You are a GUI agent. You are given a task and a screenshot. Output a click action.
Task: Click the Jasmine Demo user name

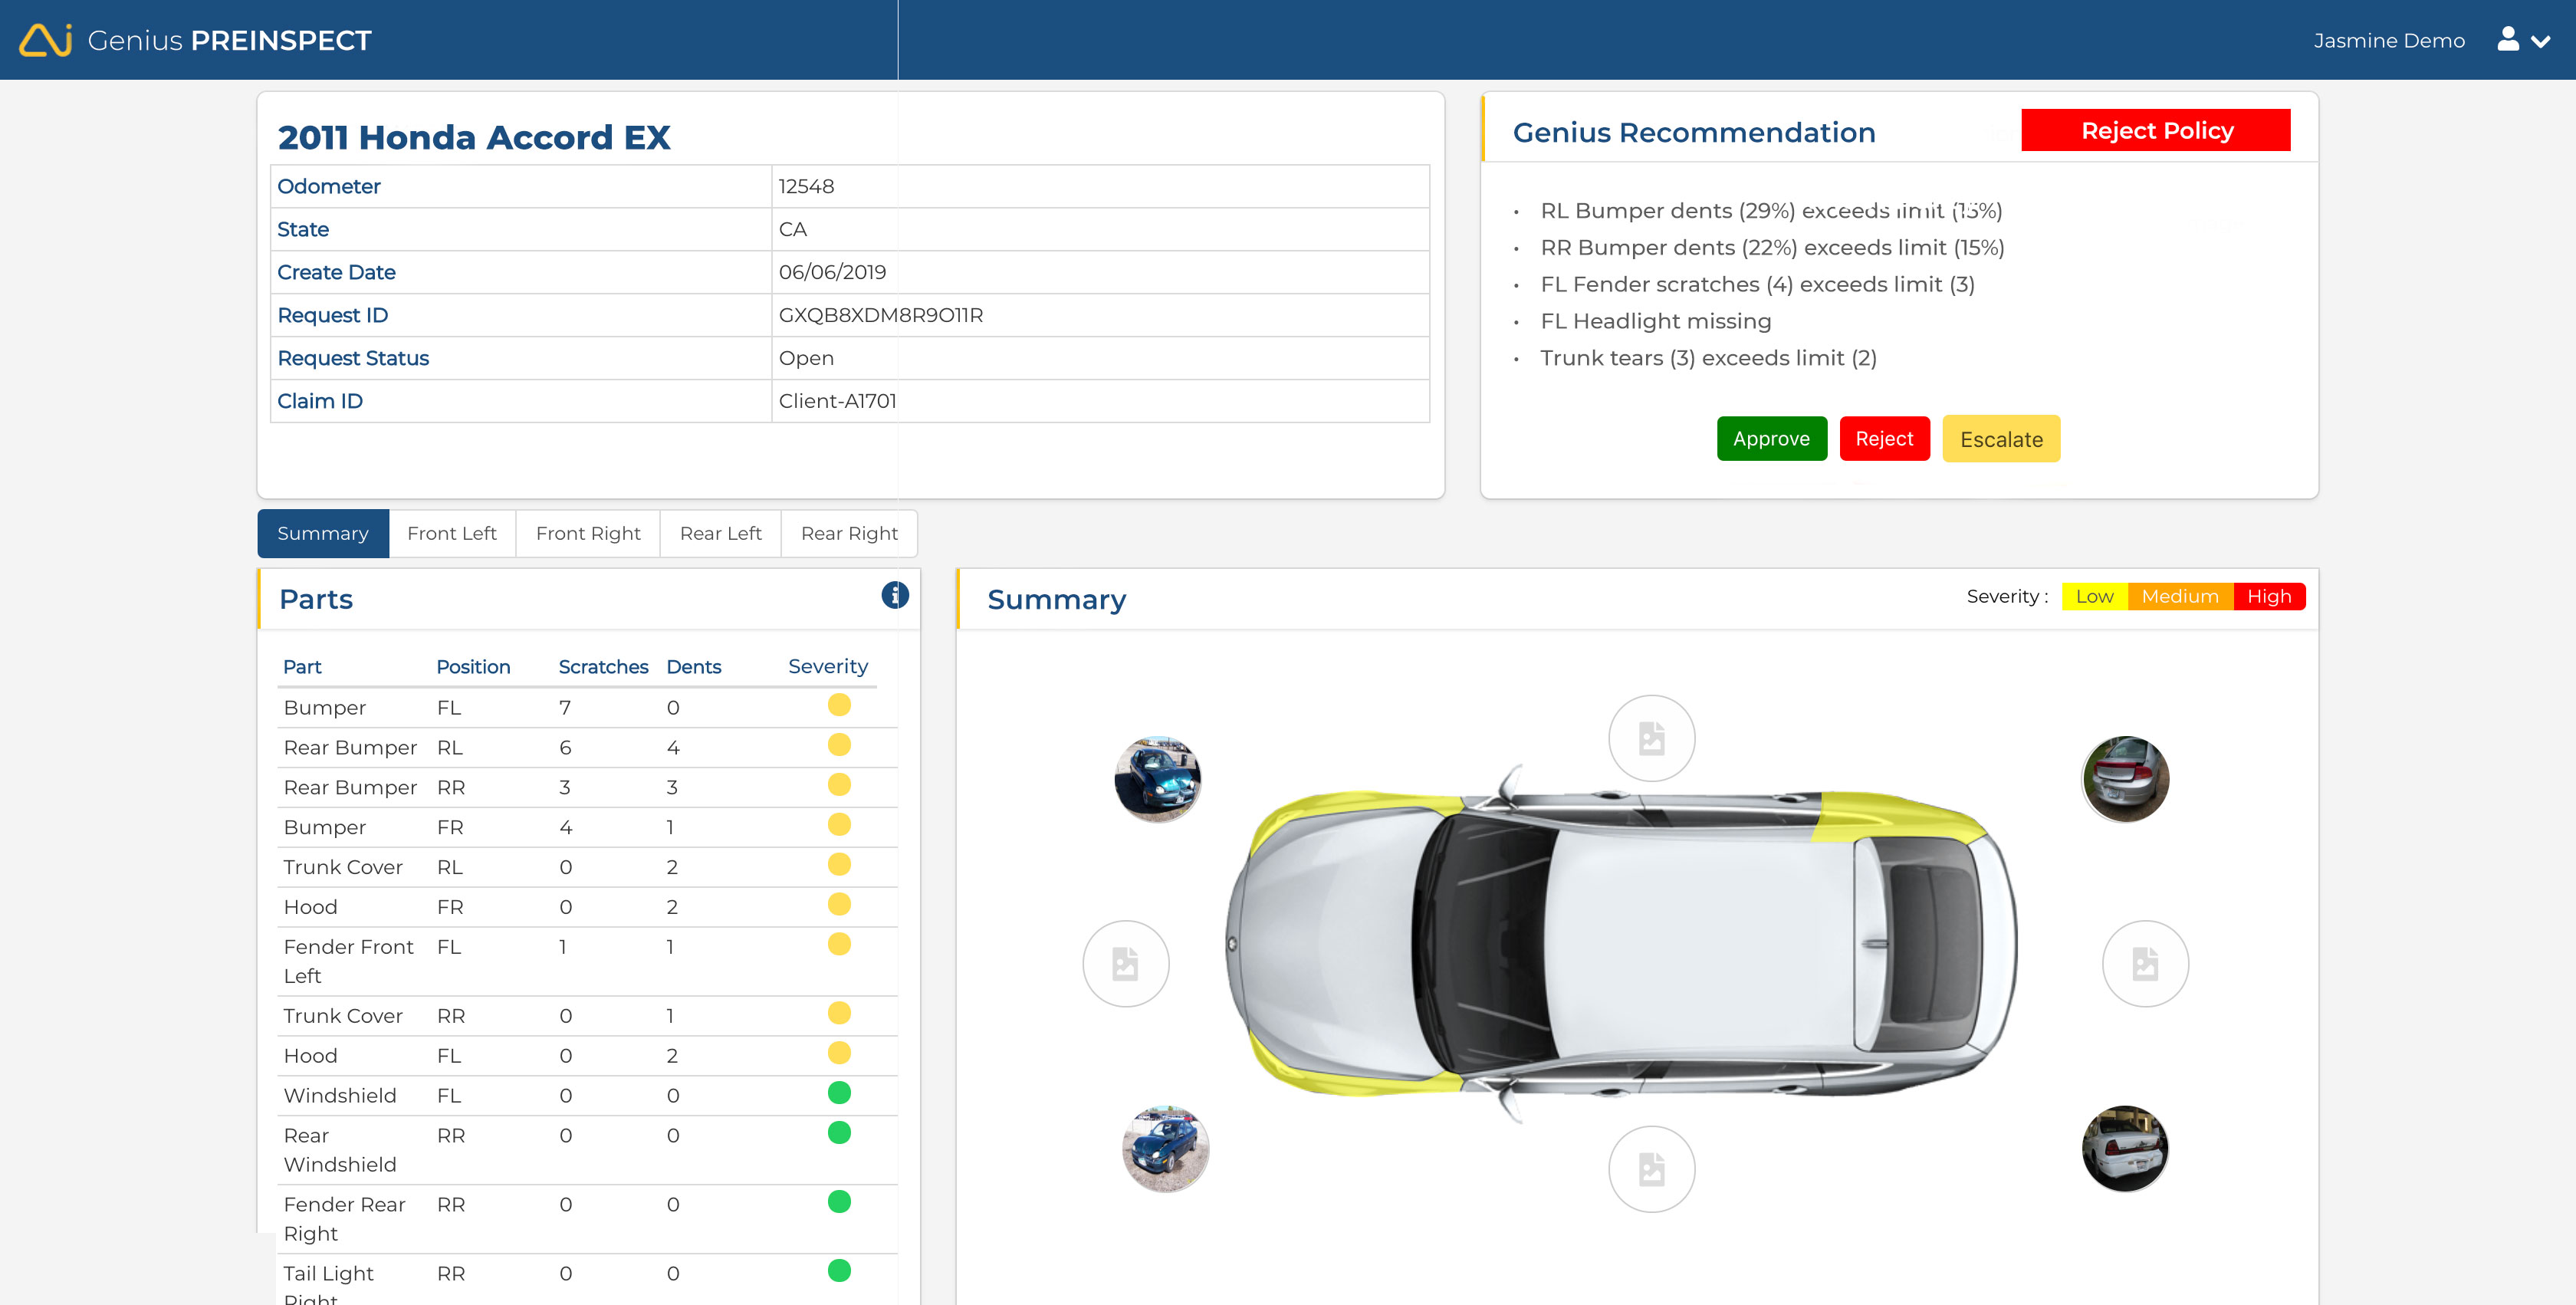(x=2389, y=41)
